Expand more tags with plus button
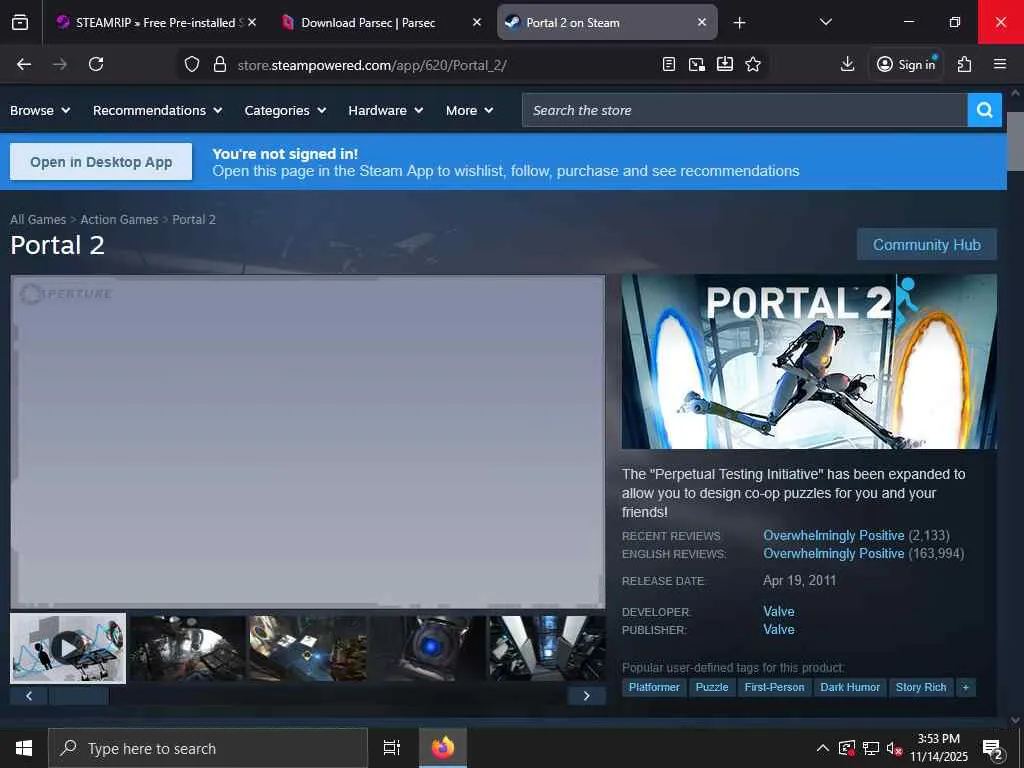Image resolution: width=1024 pixels, height=768 pixels. click(965, 687)
